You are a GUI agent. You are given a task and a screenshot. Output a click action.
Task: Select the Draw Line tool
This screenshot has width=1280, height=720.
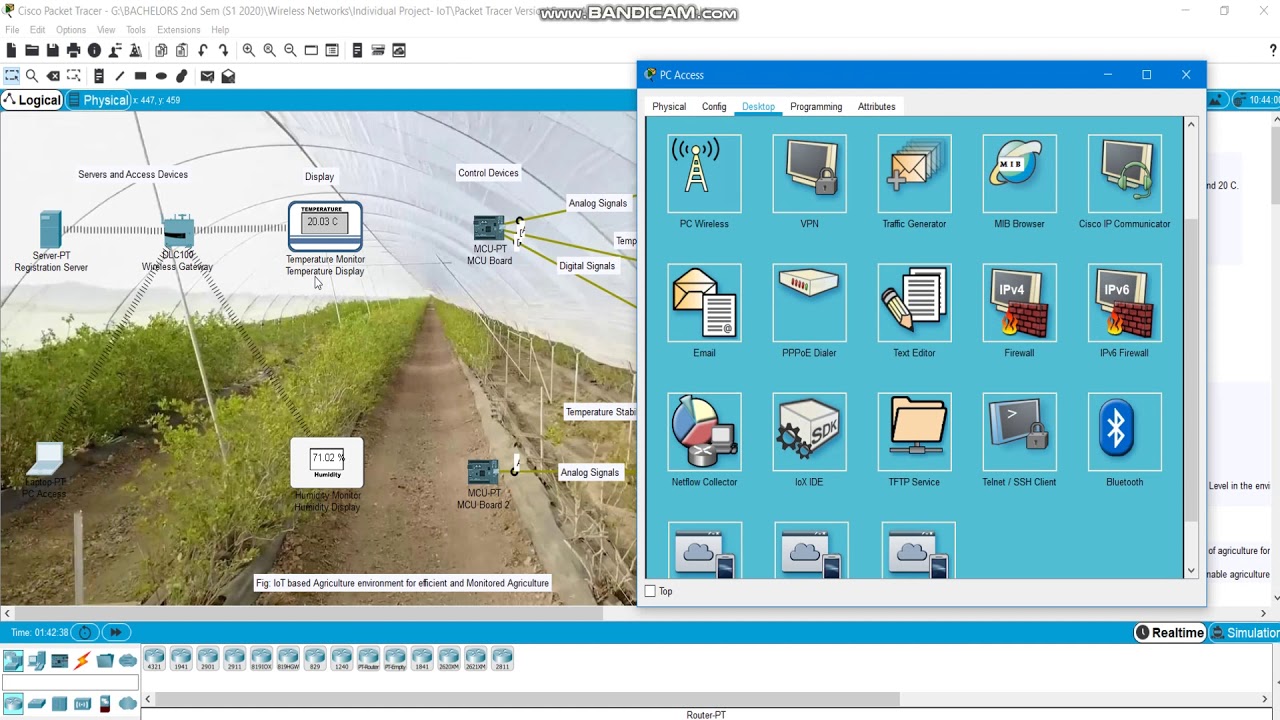pyautogui.click(x=119, y=76)
